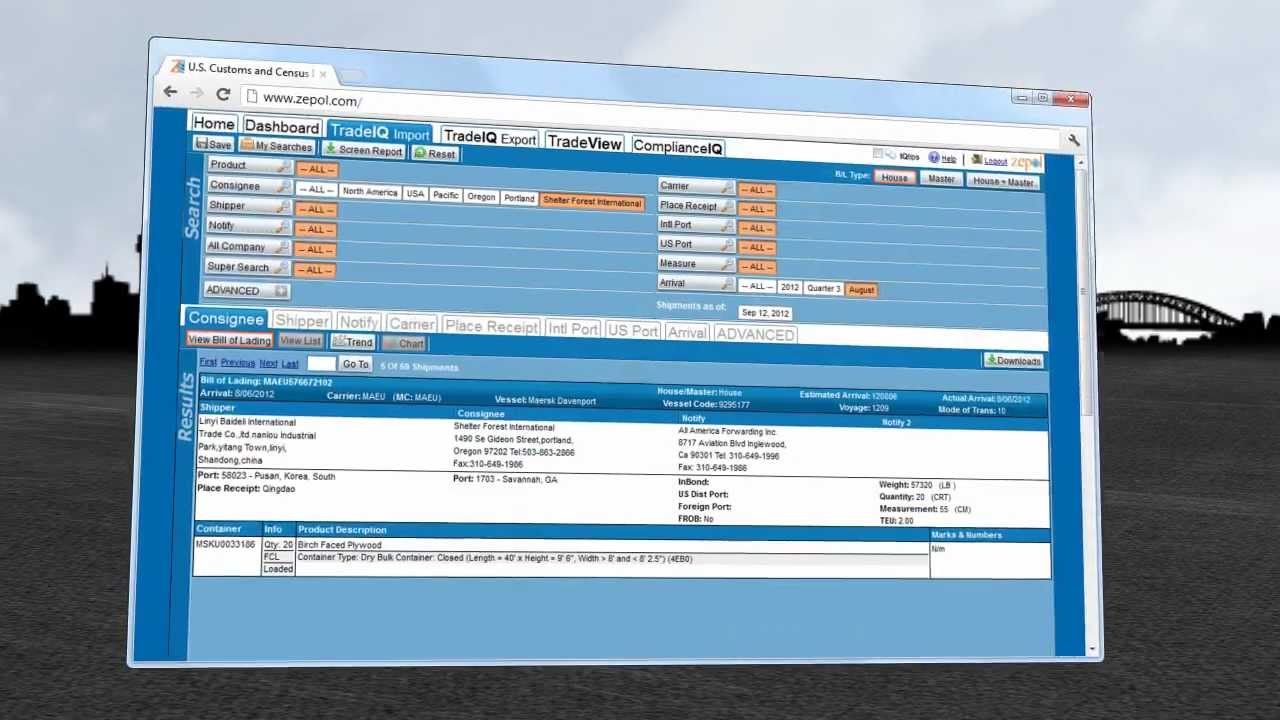
Task: Toggle the ALL chip in the Shipper row
Action: [317, 209]
